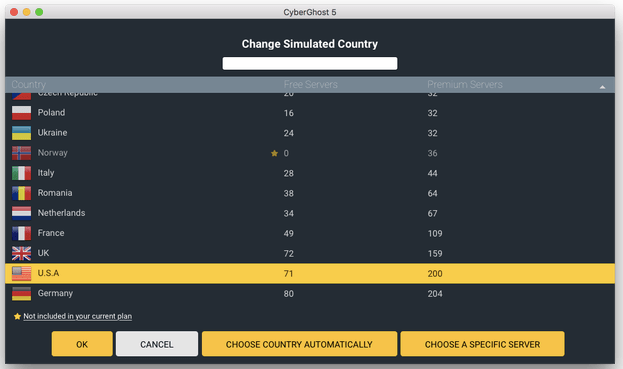Click the star icon in the plan legend
623x369 pixels.
(17, 316)
